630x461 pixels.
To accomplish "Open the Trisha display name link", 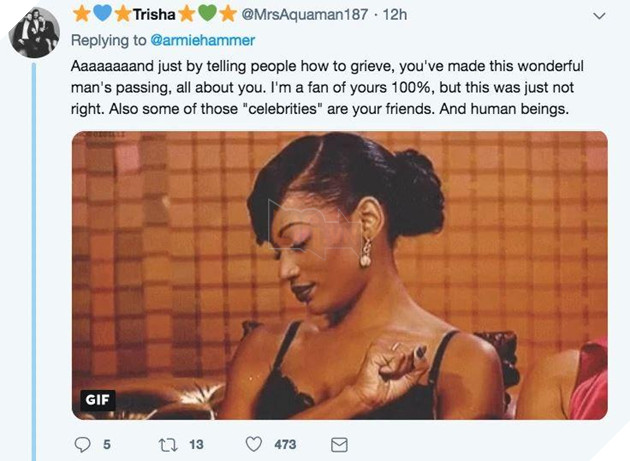I will pos(153,16).
